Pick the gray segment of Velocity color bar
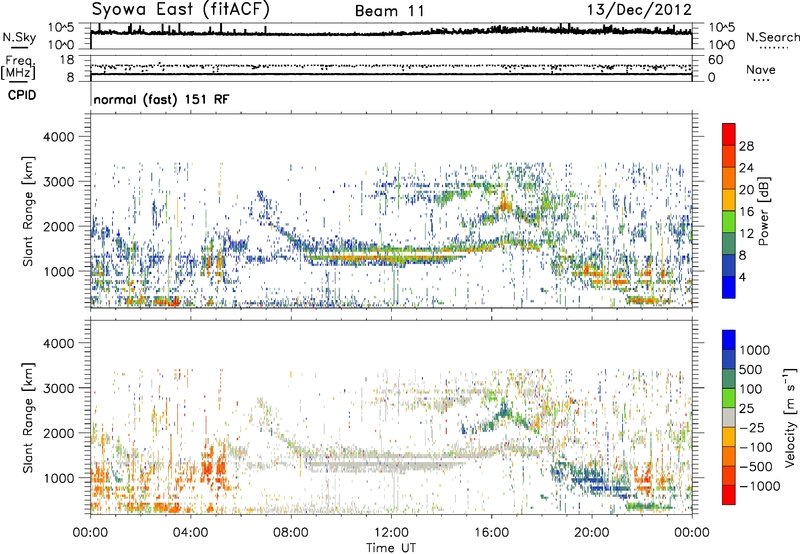The height and width of the screenshot is (554, 800). [x=729, y=418]
